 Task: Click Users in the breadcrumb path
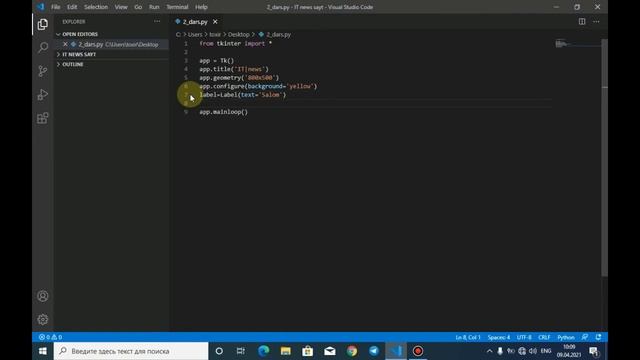point(195,35)
